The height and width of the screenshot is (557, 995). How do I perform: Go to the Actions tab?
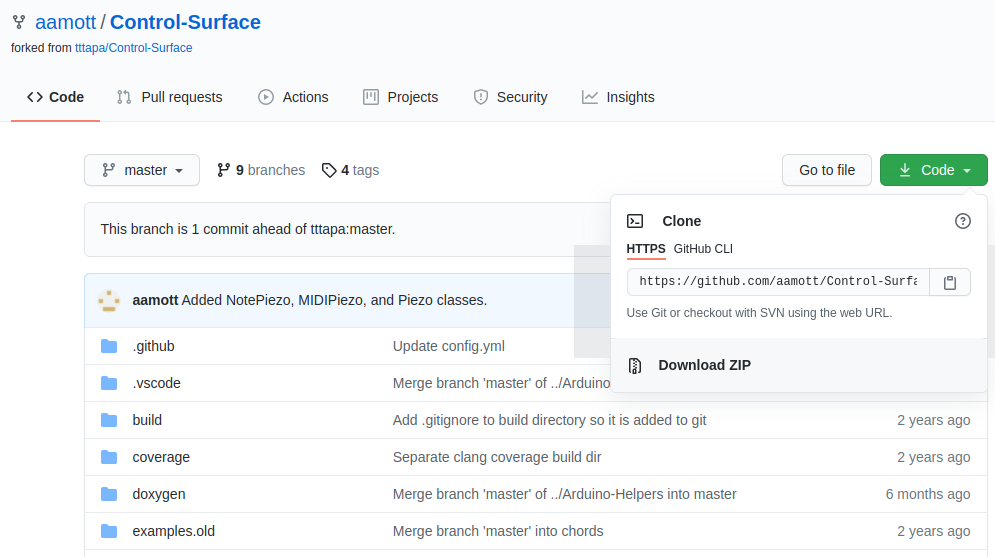293,97
